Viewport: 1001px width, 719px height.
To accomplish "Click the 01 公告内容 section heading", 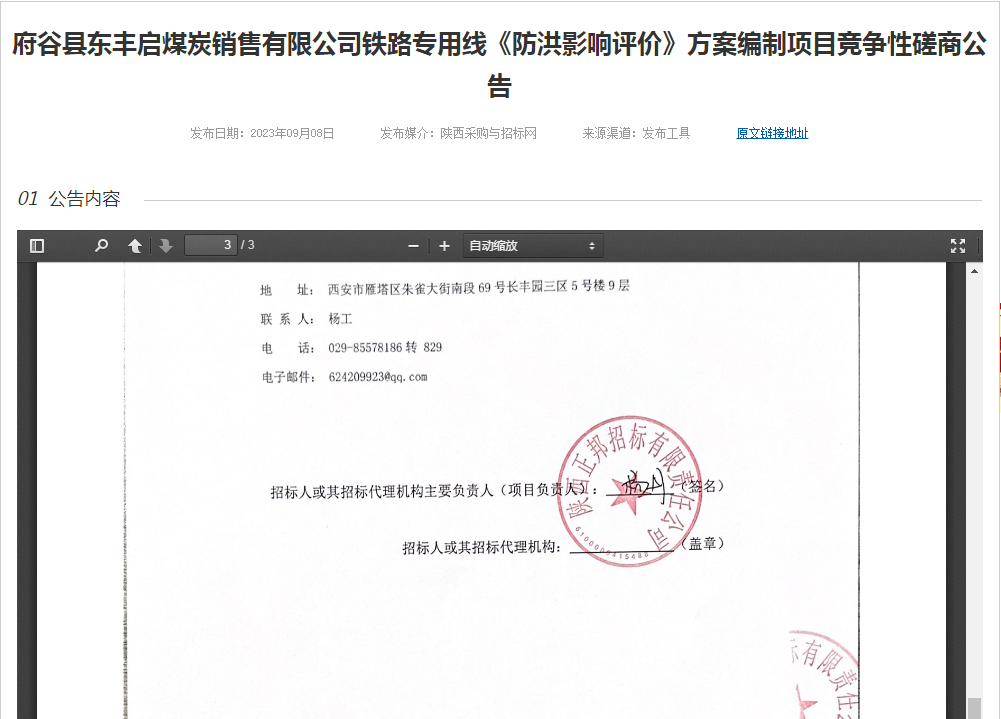I will pyautogui.click(x=69, y=199).
